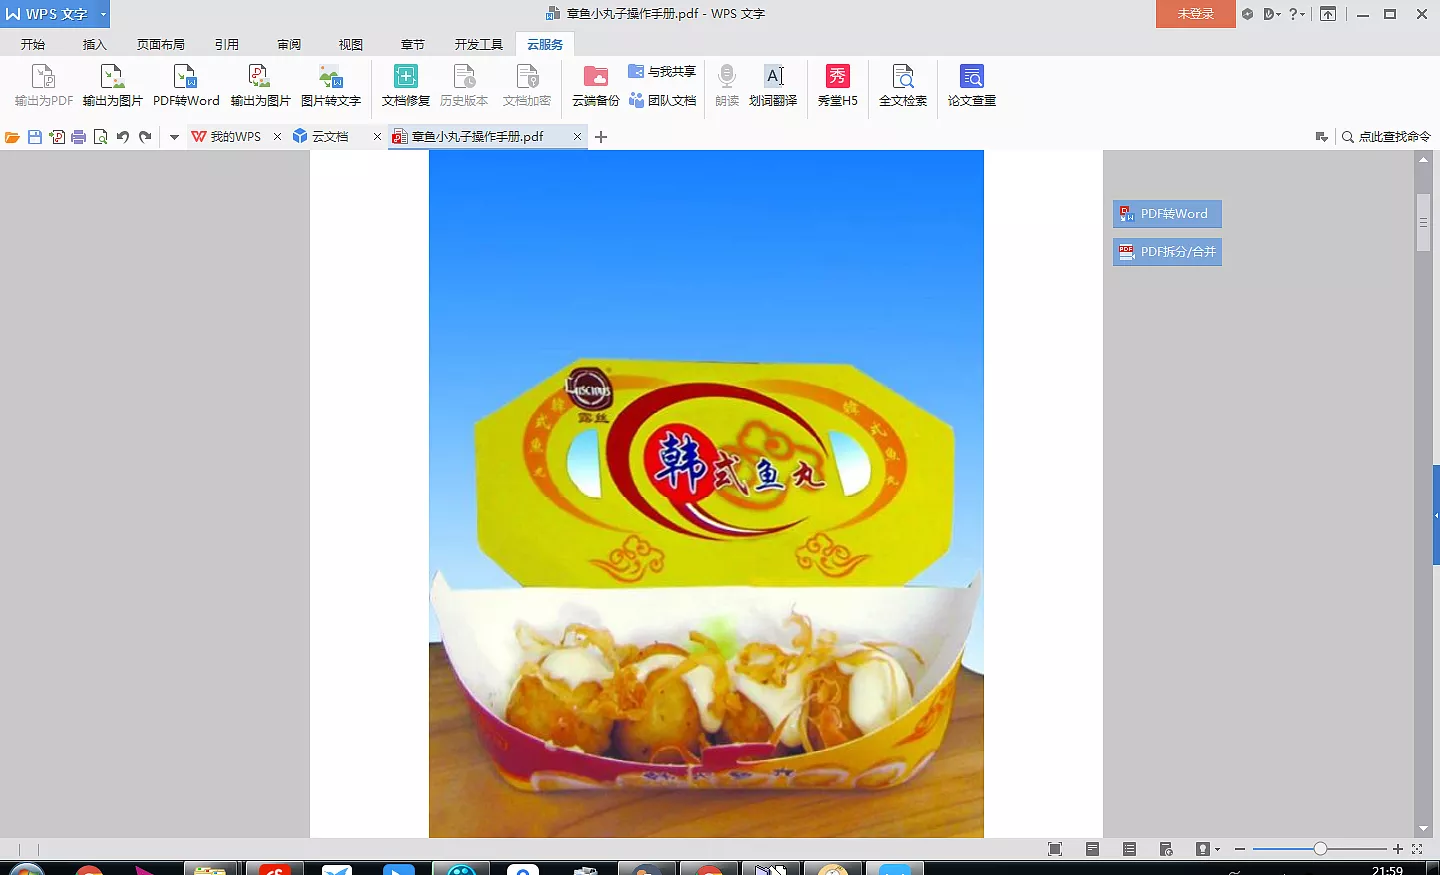Open 历史版本 history versions
This screenshot has width=1440, height=875.
tap(464, 86)
